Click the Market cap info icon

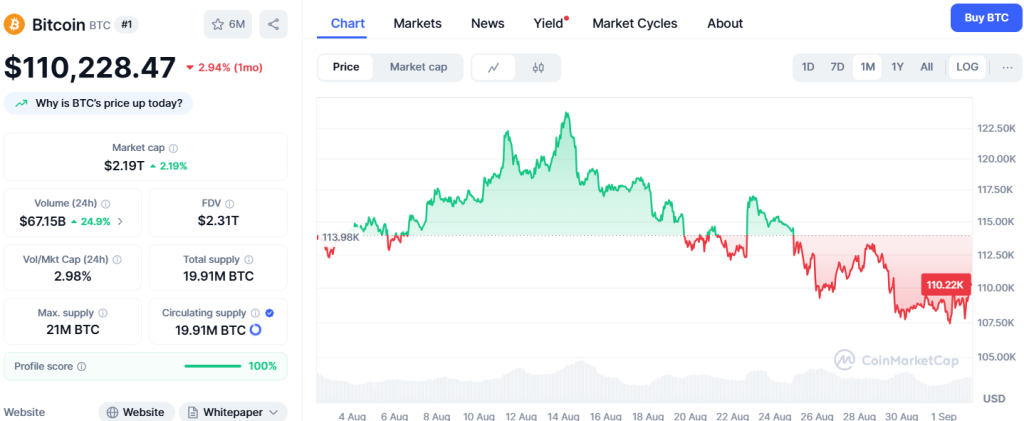[174, 148]
